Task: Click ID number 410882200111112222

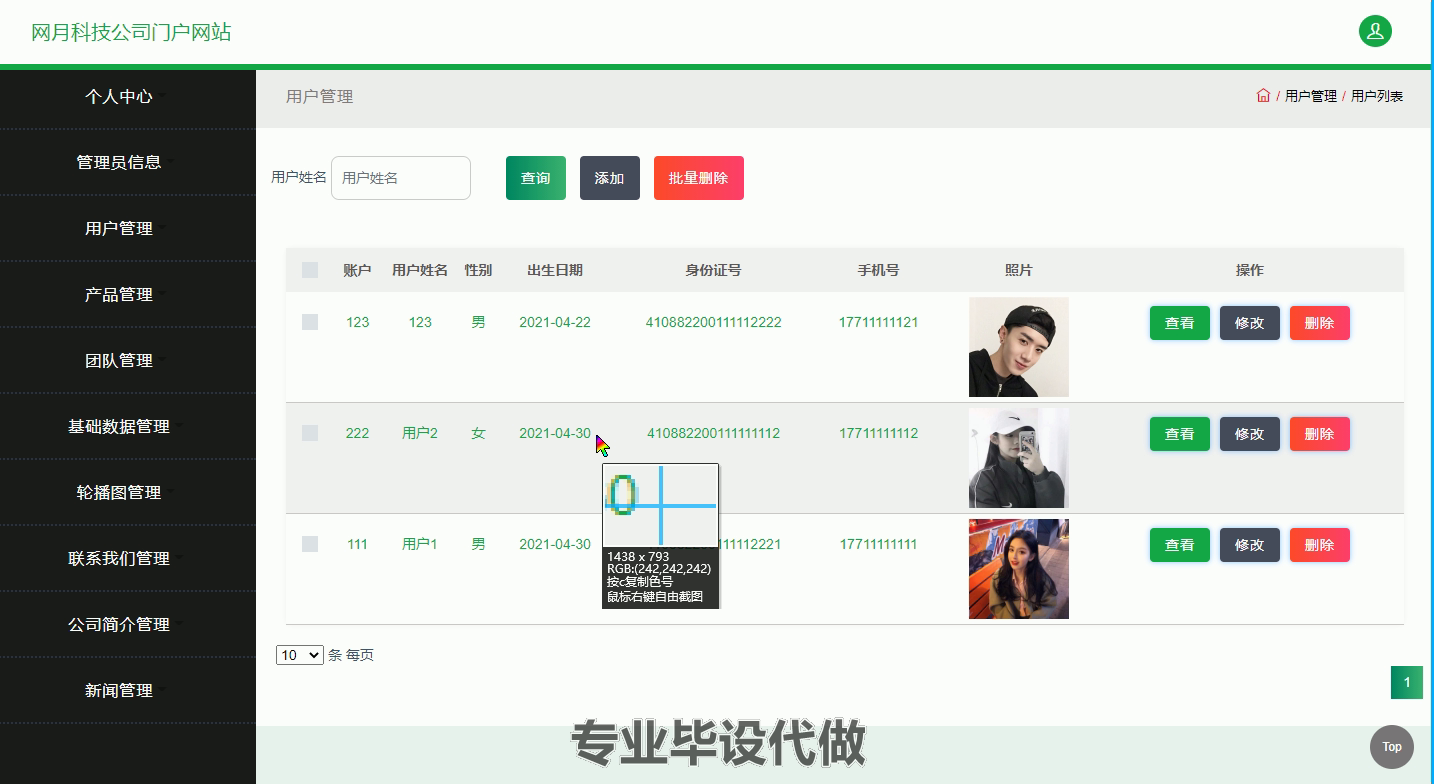Action: [714, 322]
